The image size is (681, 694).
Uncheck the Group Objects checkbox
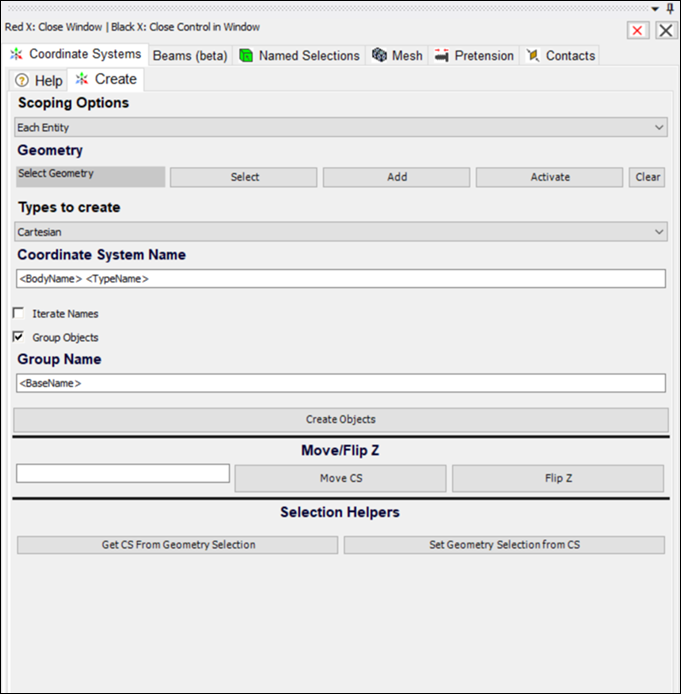click(x=19, y=337)
